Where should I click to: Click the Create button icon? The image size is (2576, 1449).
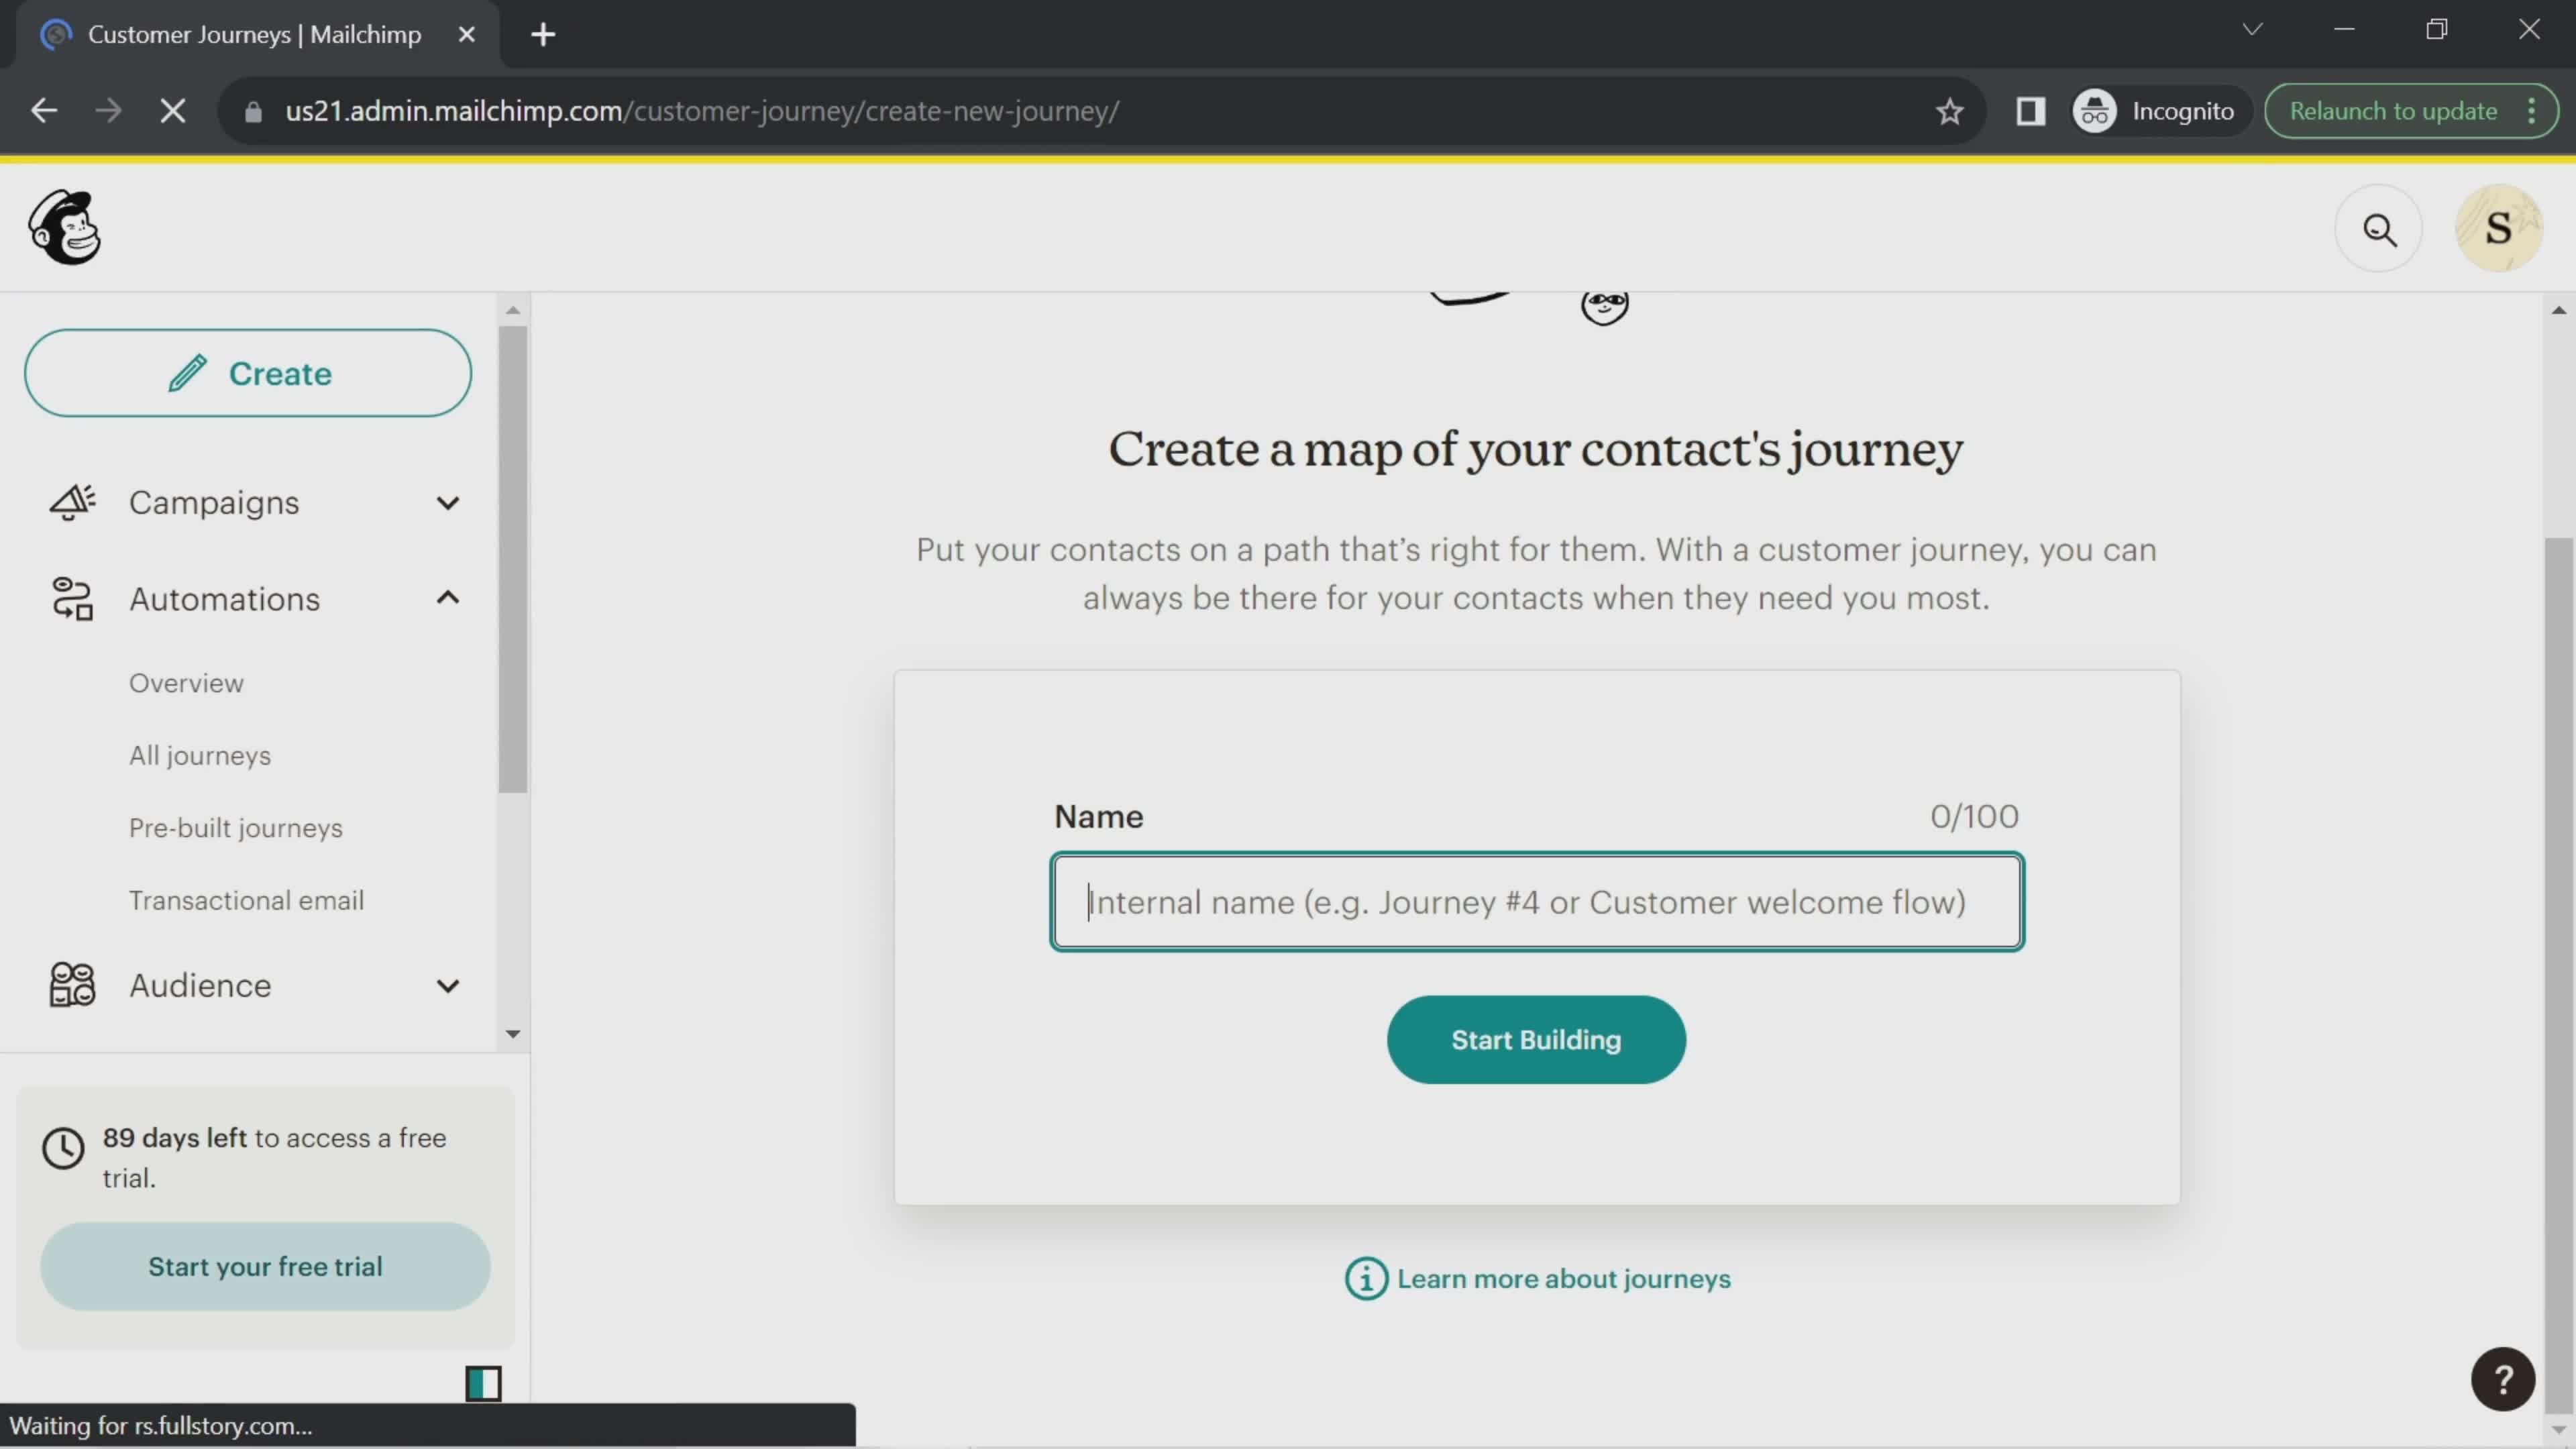189,373
